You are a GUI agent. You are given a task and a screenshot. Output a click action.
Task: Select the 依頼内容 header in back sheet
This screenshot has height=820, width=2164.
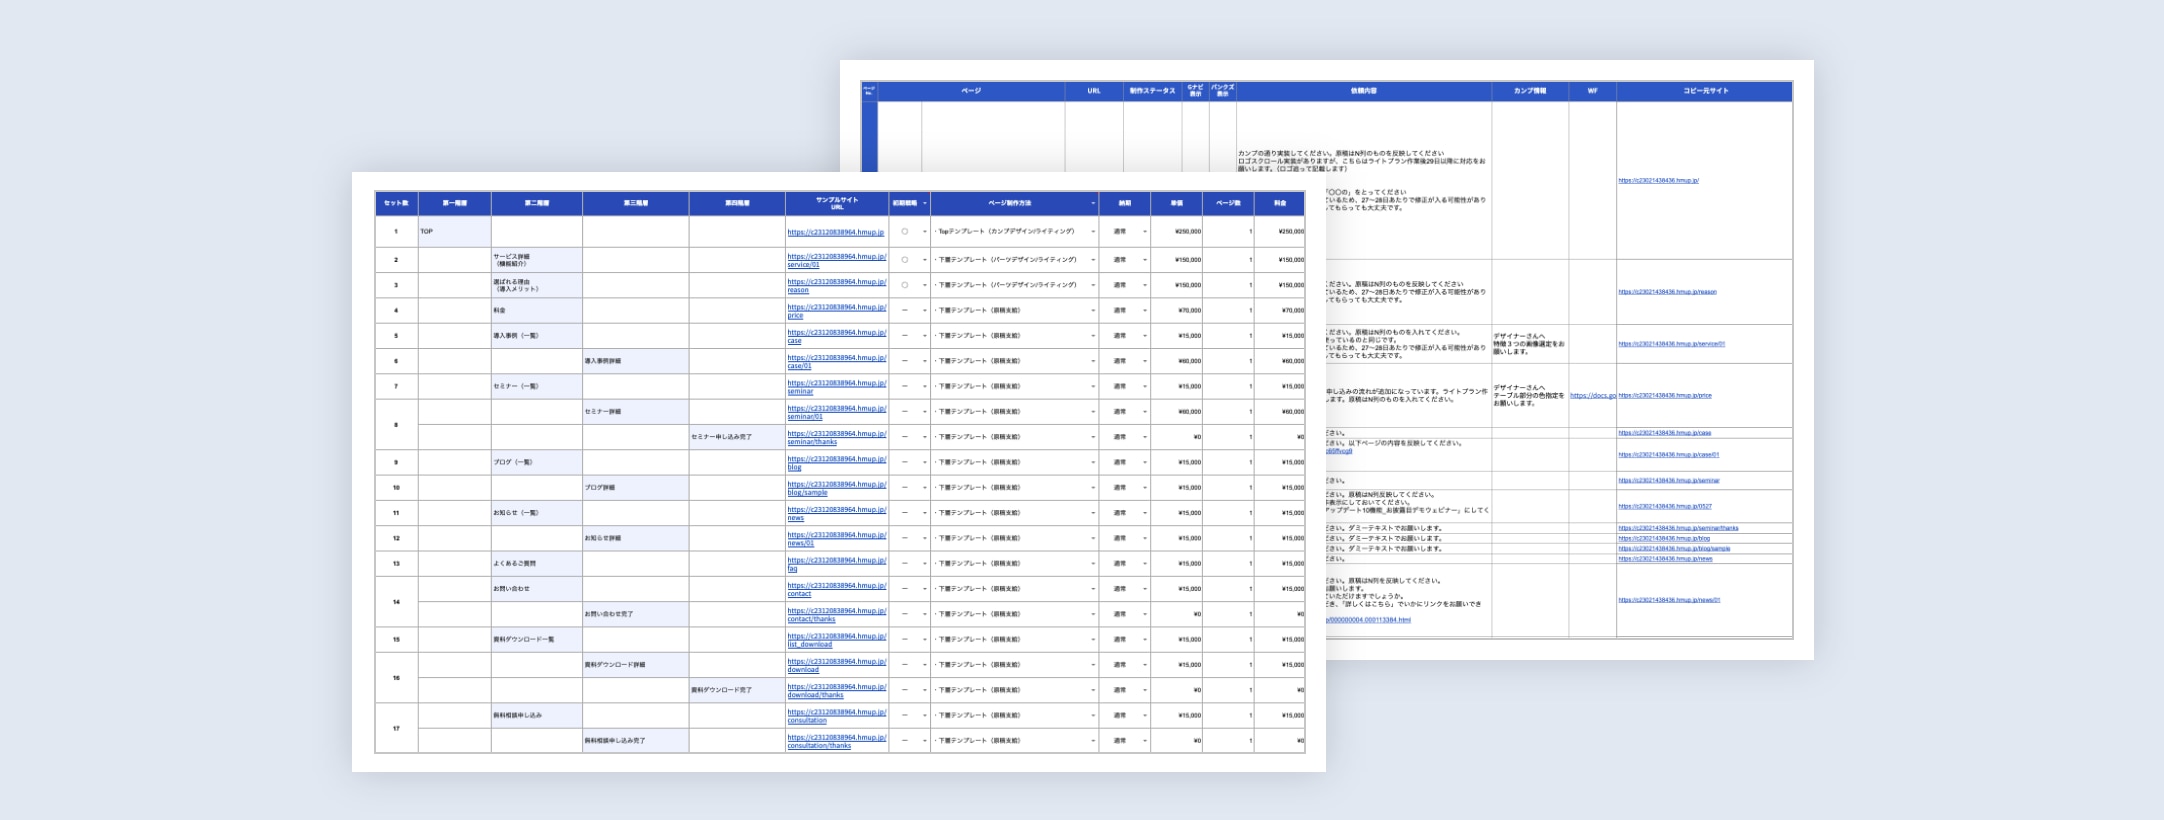coord(1363,91)
